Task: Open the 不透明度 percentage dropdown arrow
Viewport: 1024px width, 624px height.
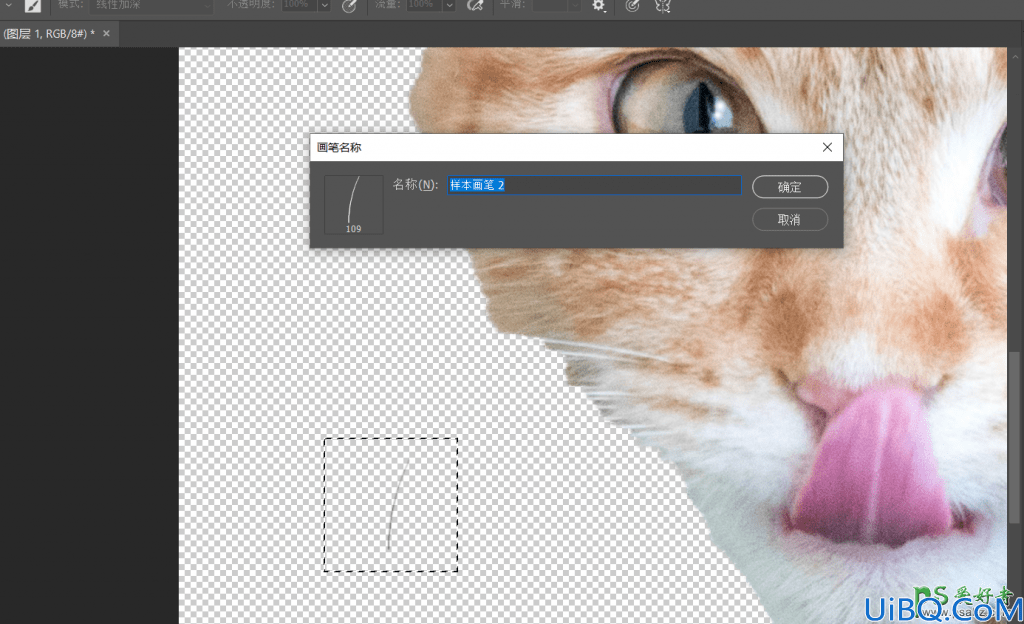Action: 324,5
